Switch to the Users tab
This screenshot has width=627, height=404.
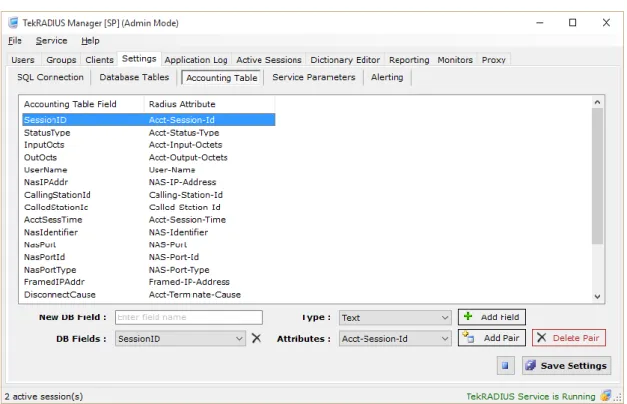coord(23,60)
